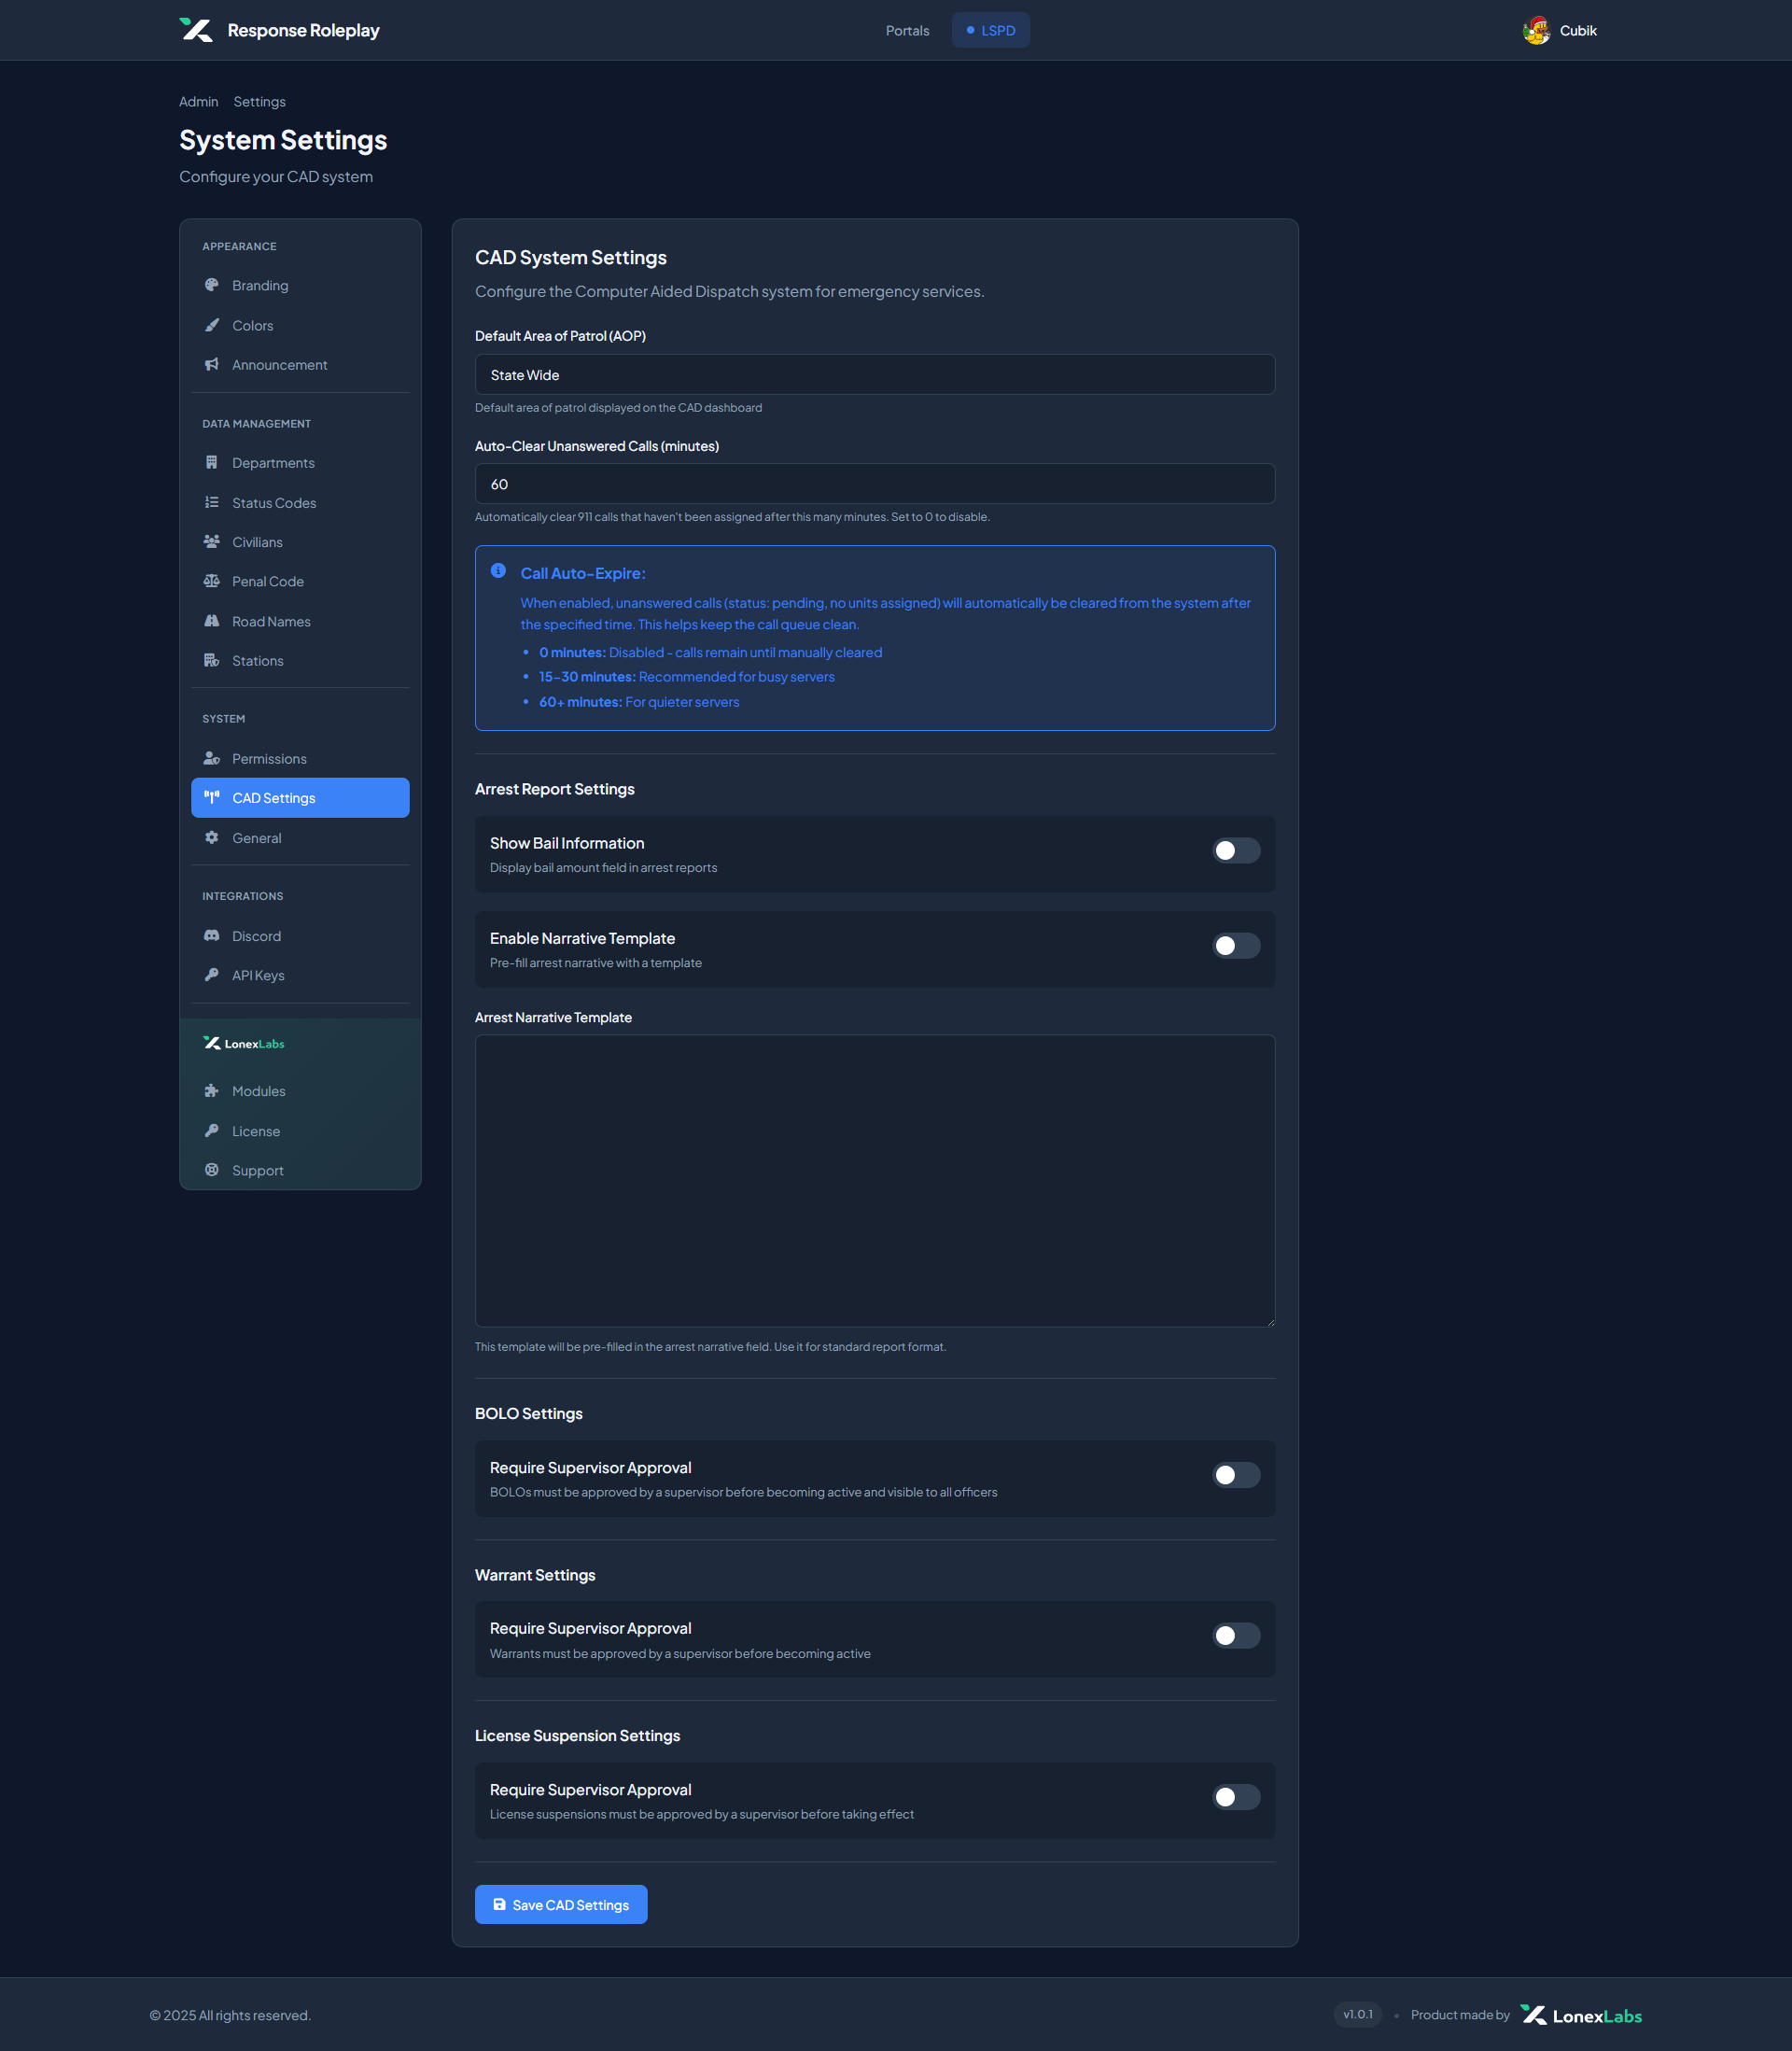The width and height of the screenshot is (1792, 2051).
Task: Go to Status Codes section
Action: (300, 502)
